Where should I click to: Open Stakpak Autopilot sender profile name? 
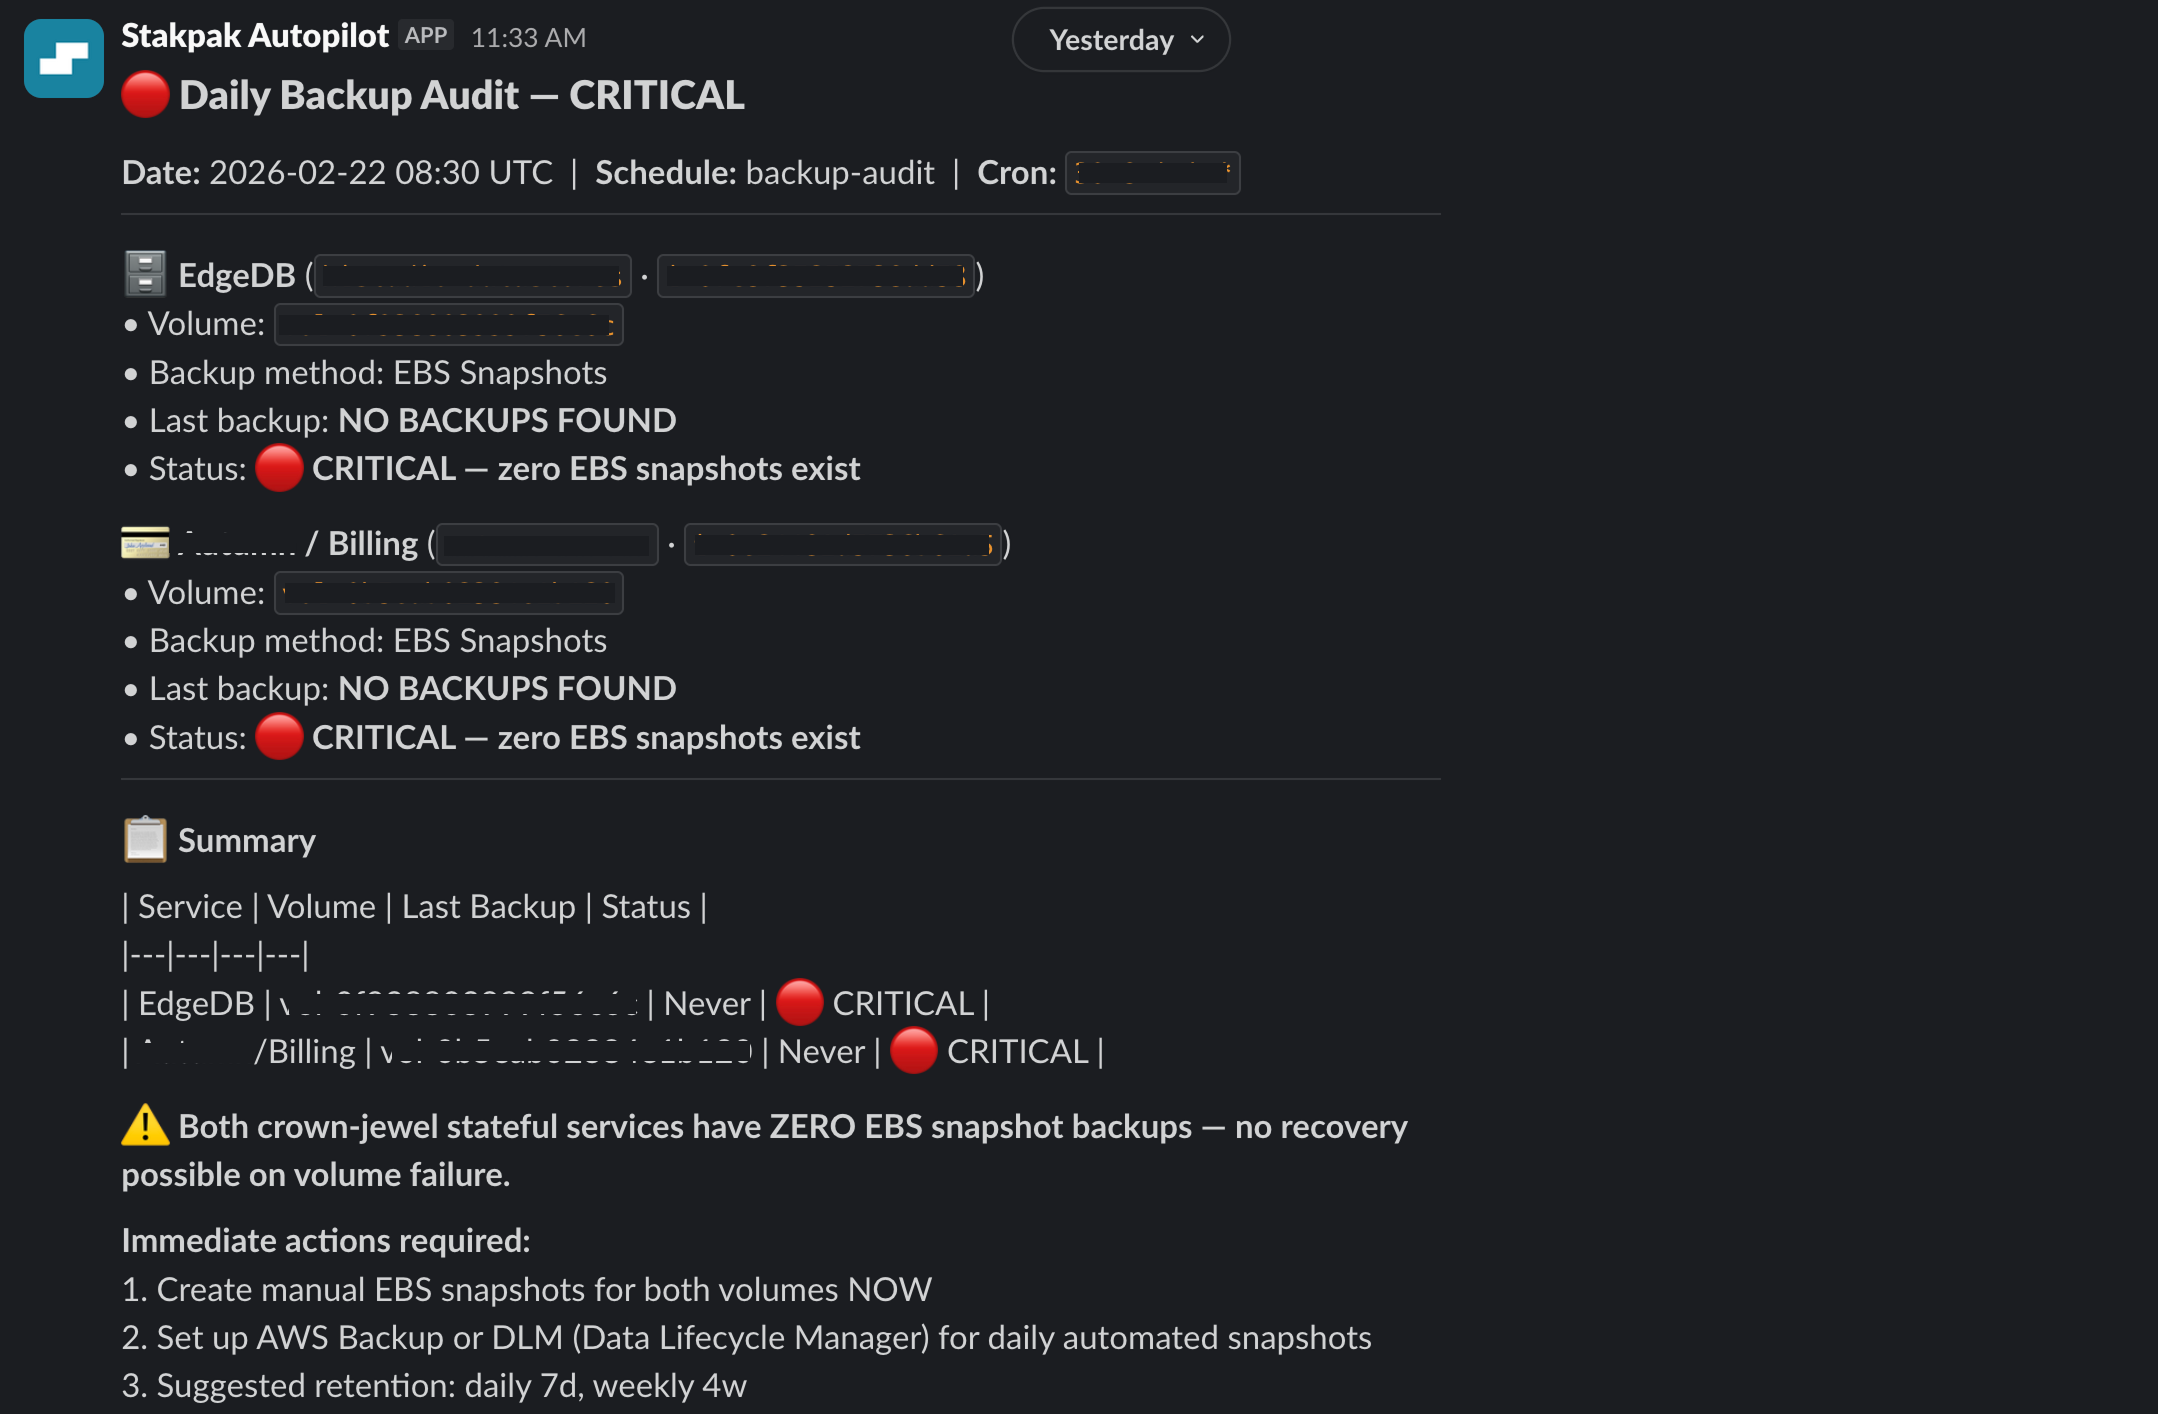tap(254, 36)
